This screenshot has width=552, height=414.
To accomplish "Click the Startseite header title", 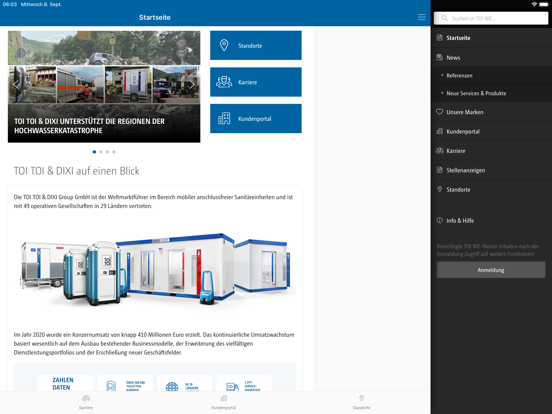I will pos(155,17).
